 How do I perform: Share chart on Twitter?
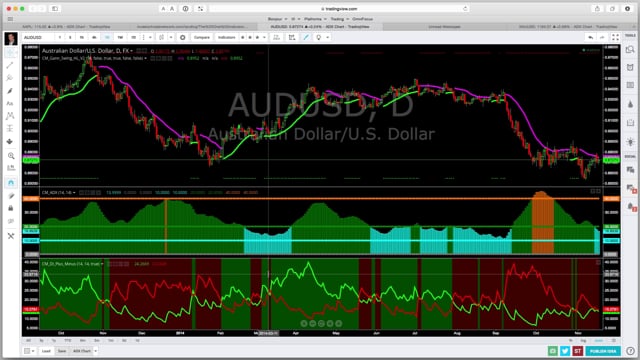(x=565, y=351)
